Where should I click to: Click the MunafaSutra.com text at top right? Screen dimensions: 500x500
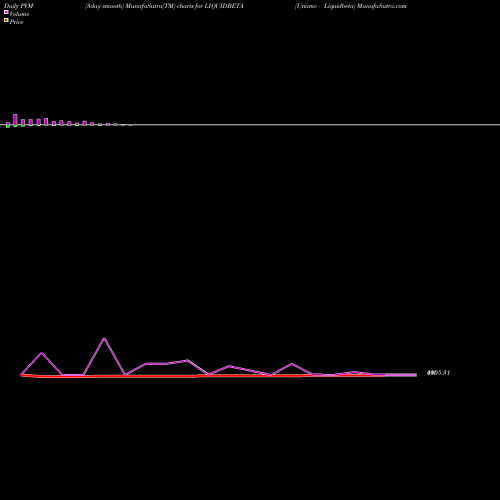[x=381, y=6]
